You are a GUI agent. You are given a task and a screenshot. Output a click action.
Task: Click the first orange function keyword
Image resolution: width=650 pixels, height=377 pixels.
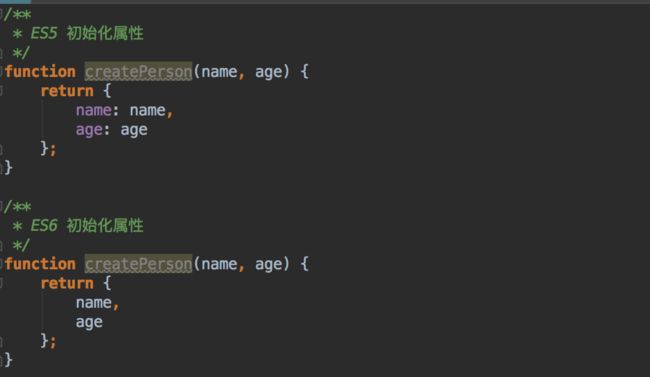click(x=40, y=71)
